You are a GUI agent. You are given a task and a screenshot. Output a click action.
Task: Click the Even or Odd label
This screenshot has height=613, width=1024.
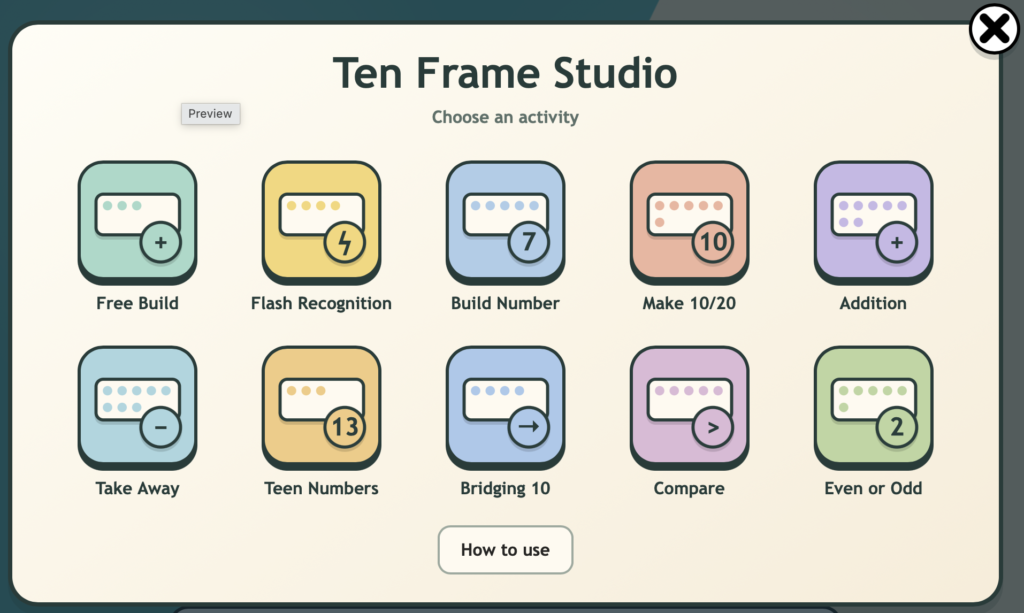[x=873, y=488]
